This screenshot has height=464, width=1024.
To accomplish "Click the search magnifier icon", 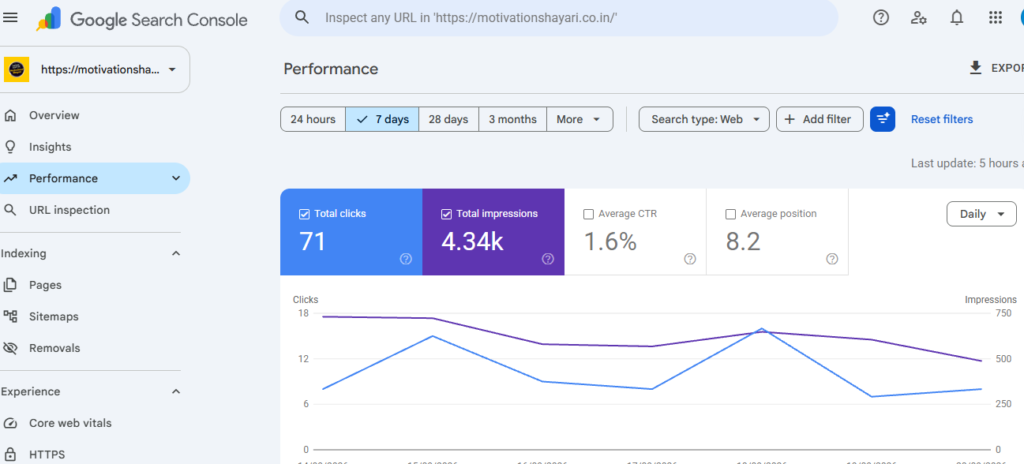I will click(302, 18).
